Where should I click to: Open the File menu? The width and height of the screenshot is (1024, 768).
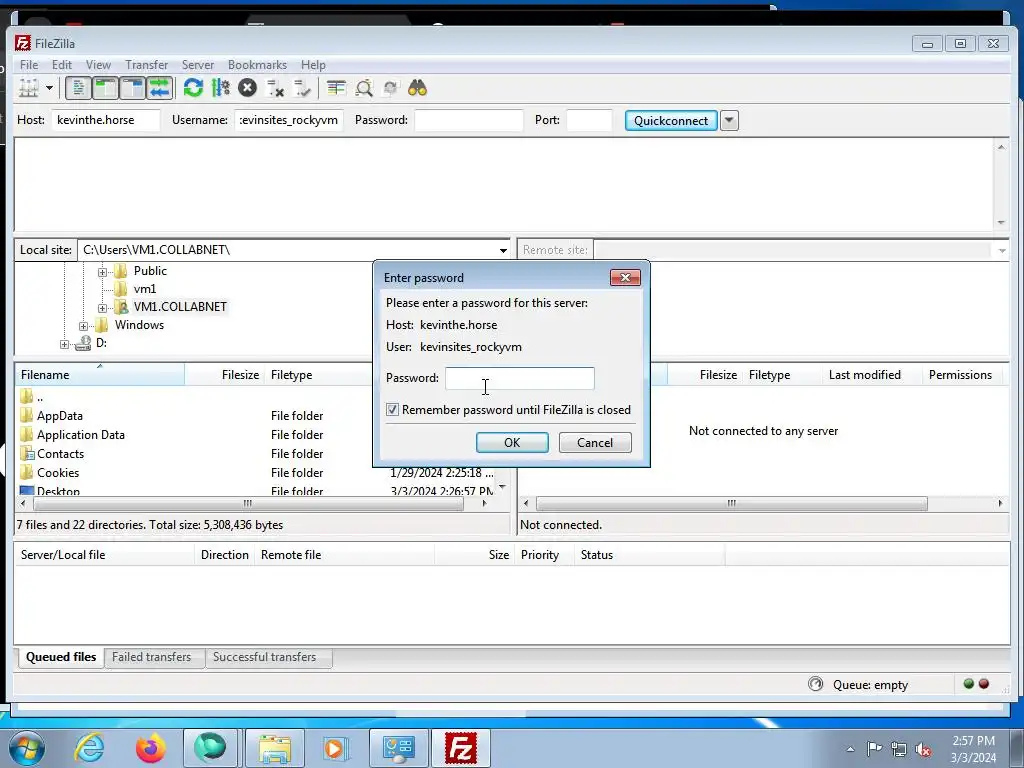pos(29,65)
